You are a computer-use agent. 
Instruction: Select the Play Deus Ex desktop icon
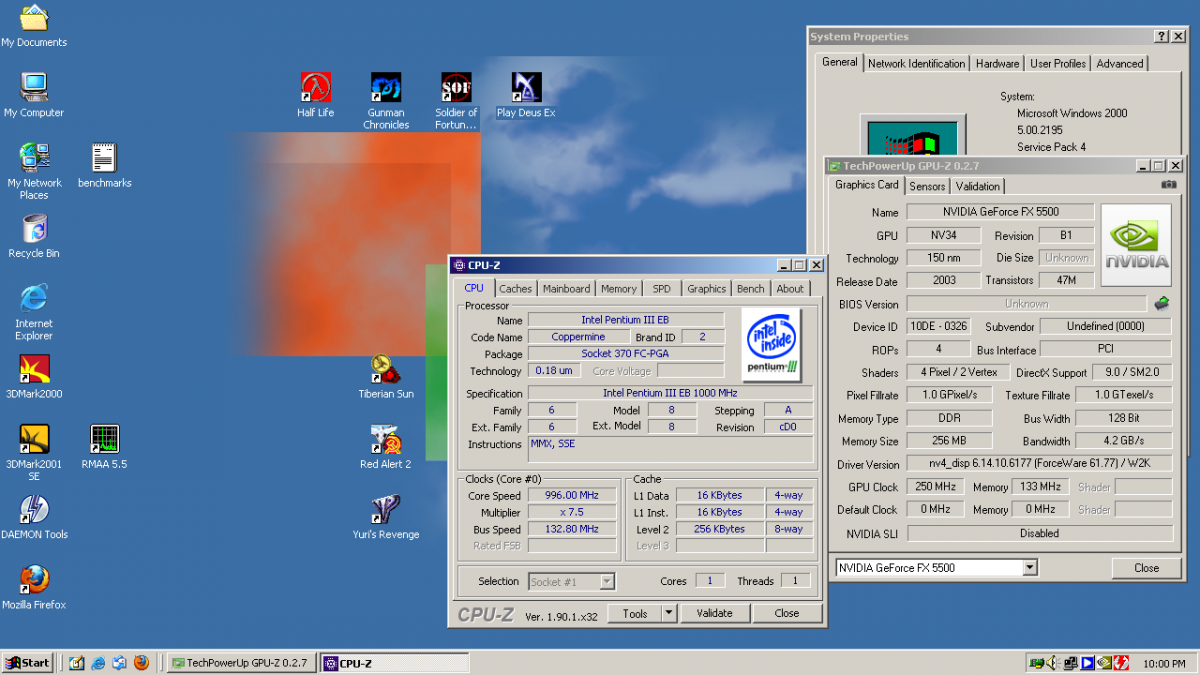click(x=526, y=88)
